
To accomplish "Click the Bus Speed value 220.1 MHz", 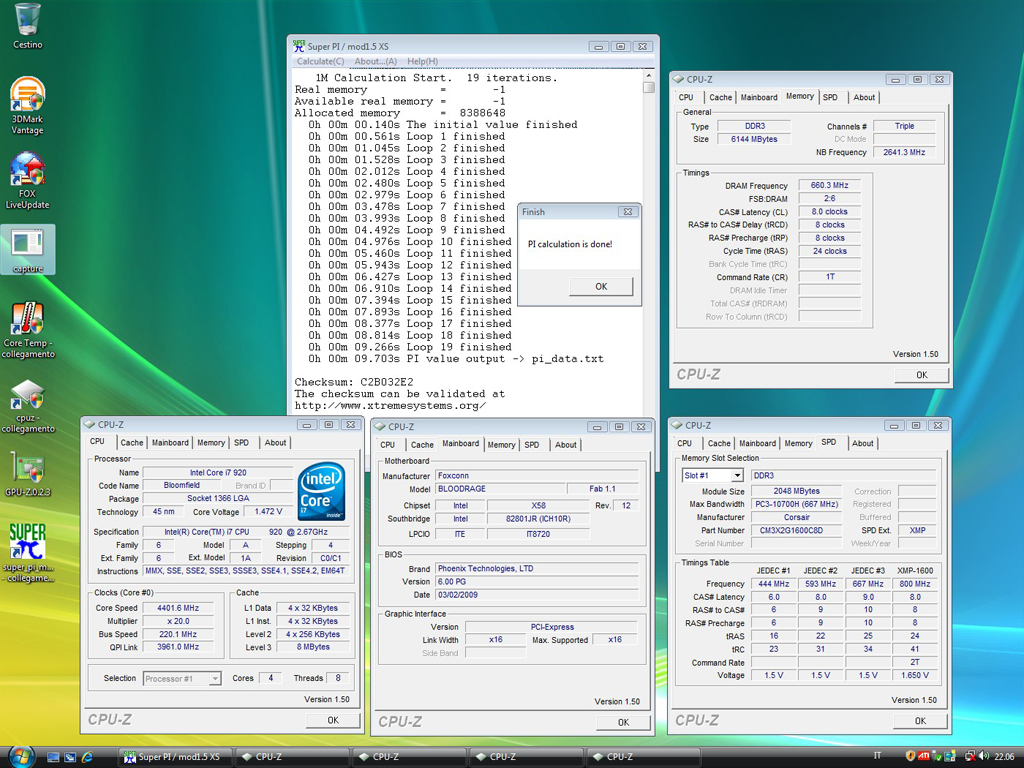I will click(178, 634).
